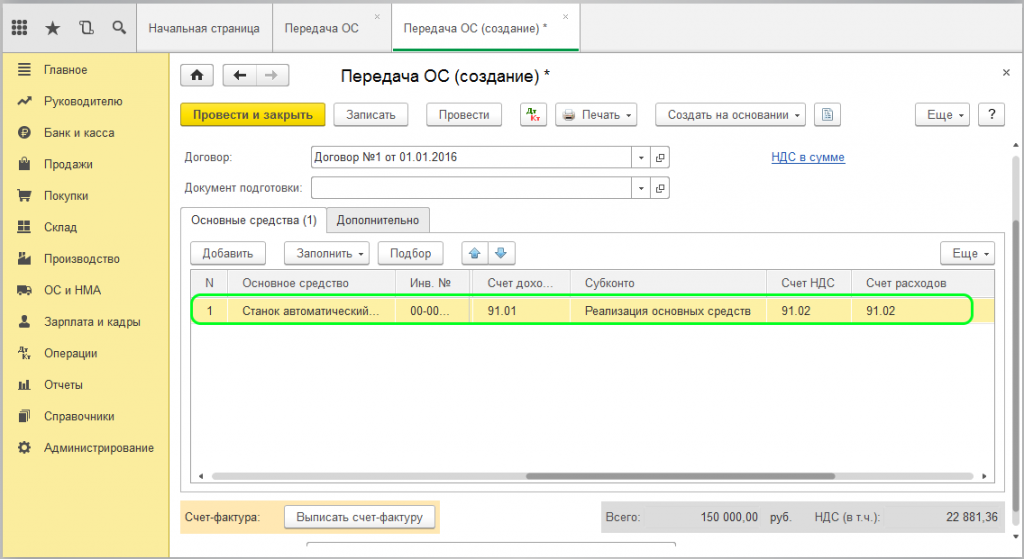Open the document report icon
Viewport: 1024px width, 559px height.
point(827,115)
